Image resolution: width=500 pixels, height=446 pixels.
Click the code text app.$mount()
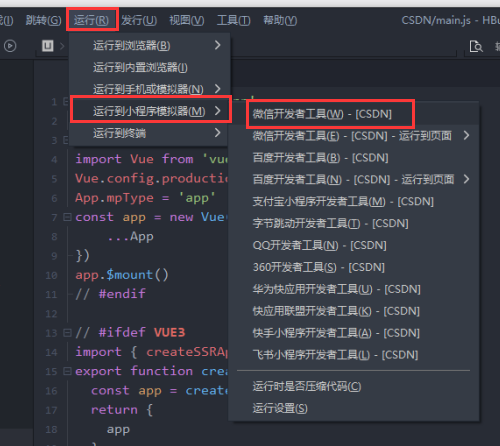(x=122, y=275)
